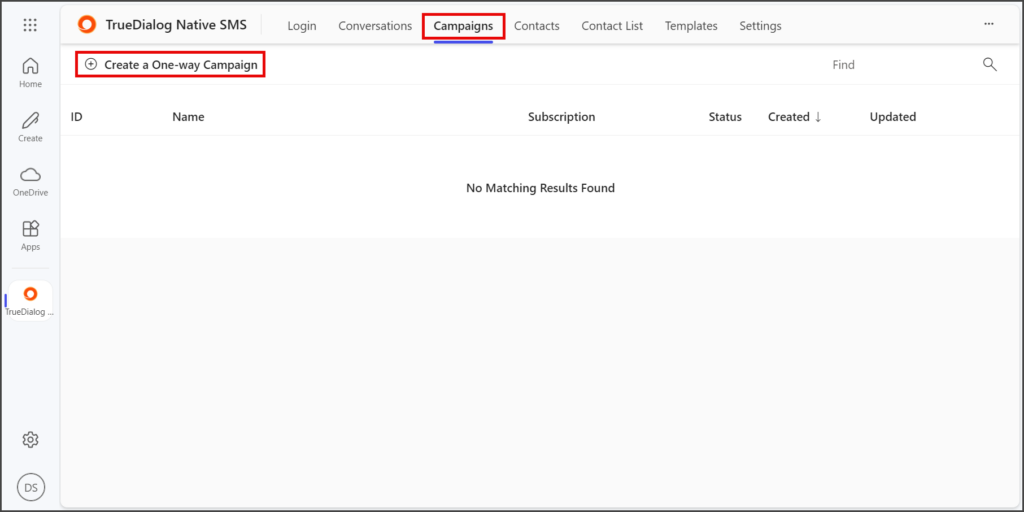Sort by the Name column header
1024x512 pixels.
[x=188, y=117]
